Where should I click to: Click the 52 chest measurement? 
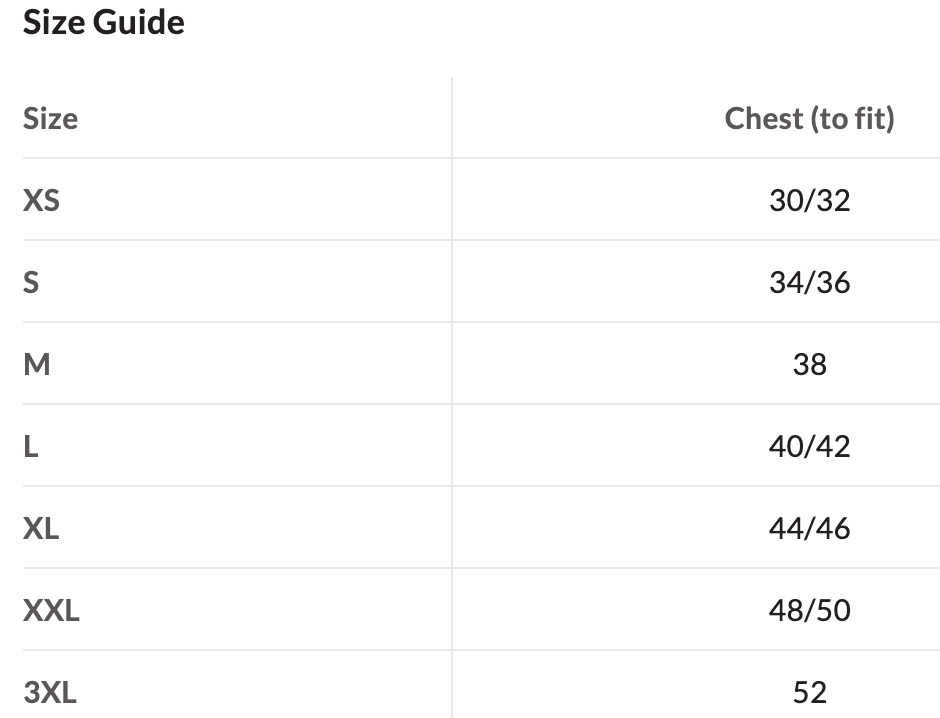(x=809, y=693)
